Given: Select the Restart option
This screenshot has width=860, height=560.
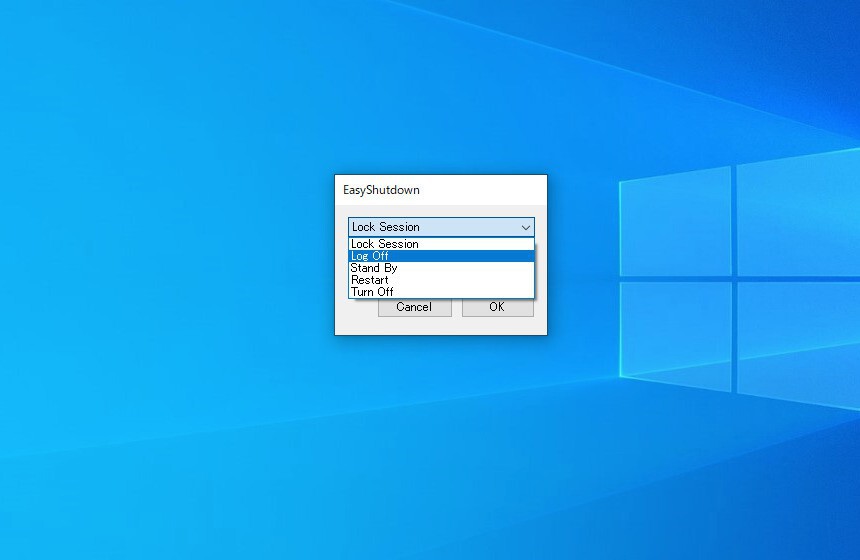Looking at the screenshot, I should pyautogui.click(x=370, y=280).
